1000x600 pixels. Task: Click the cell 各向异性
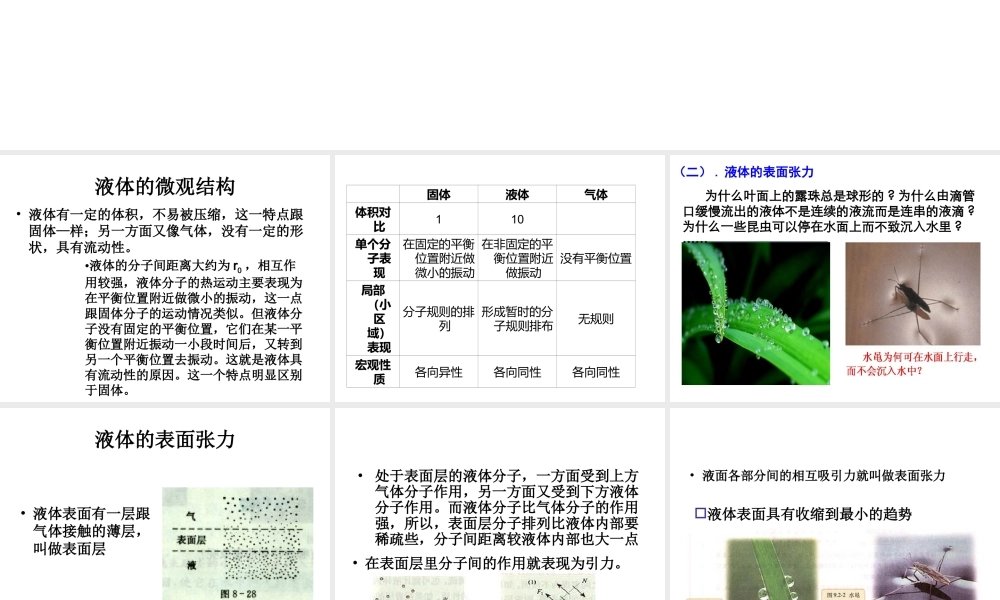[x=438, y=372]
